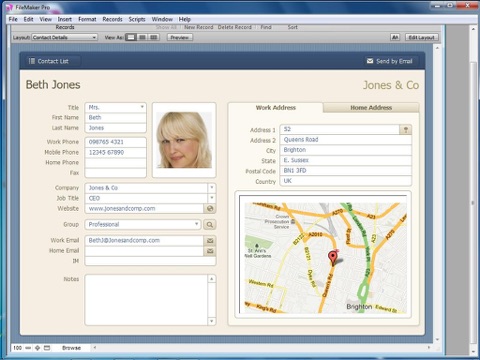This screenshot has width=480, height=360.
Task: Open the Help menu
Action: point(185,19)
